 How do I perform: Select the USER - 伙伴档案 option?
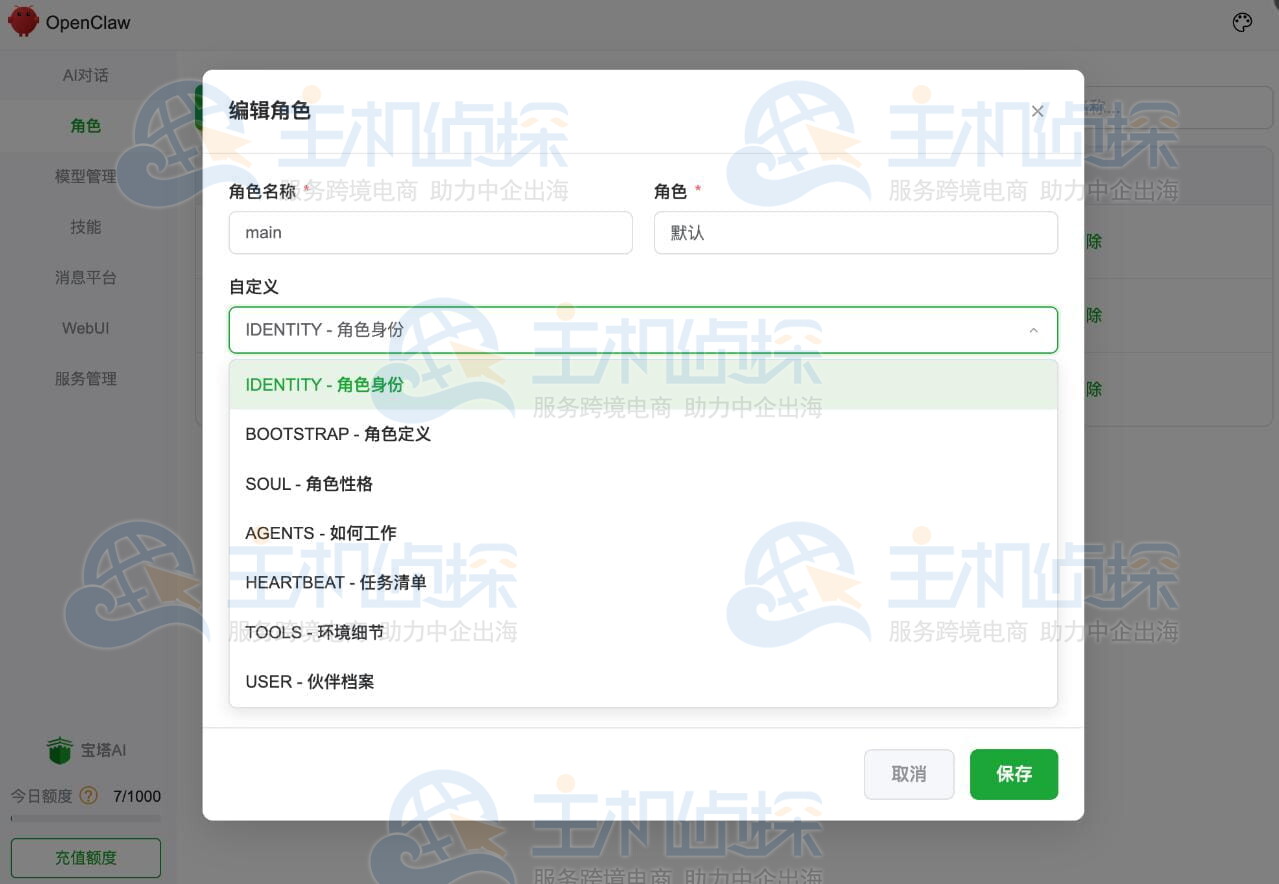[x=310, y=681]
